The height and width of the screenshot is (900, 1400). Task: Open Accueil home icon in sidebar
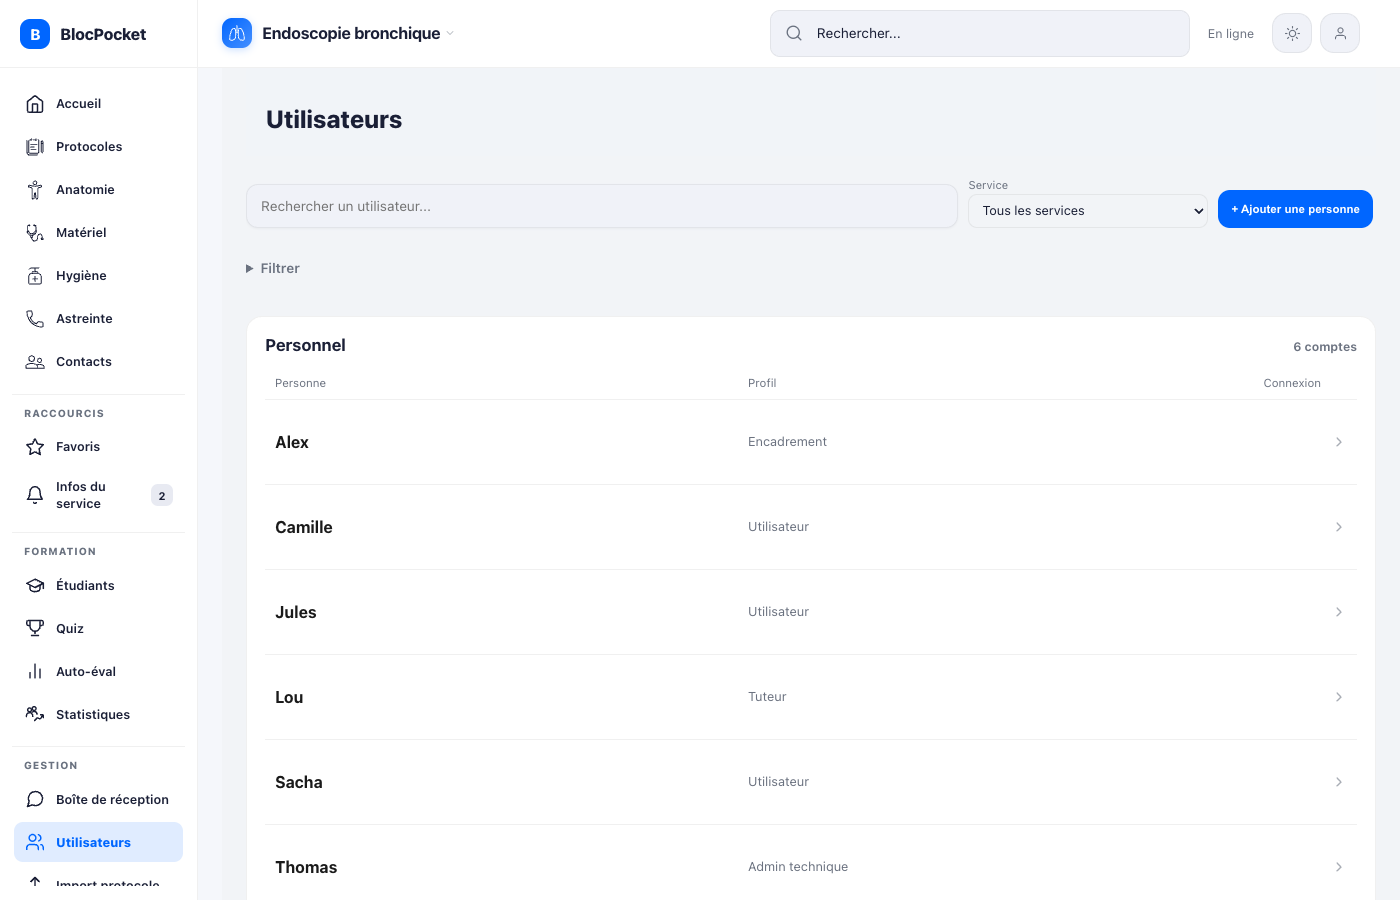pyautogui.click(x=35, y=104)
